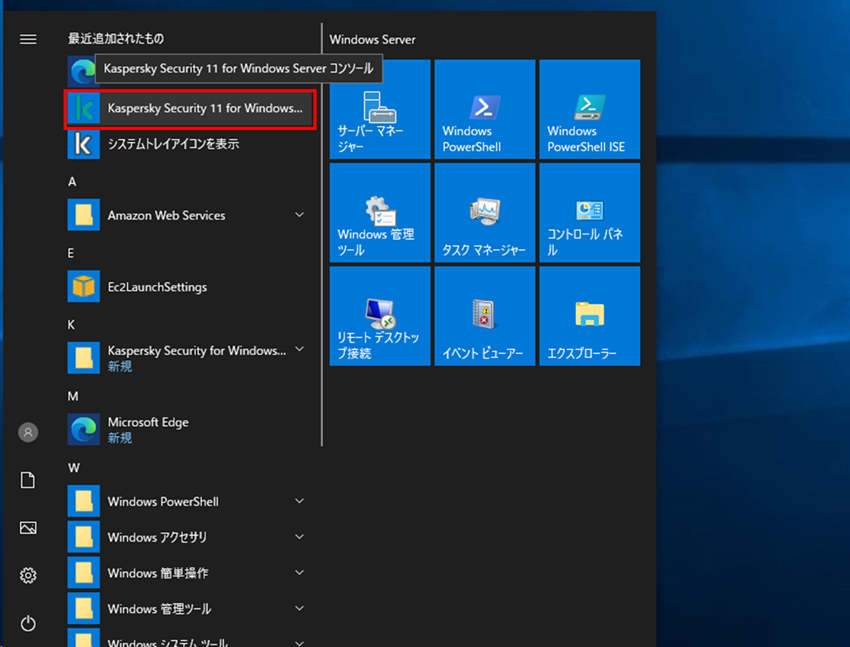850x647 pixels.
Task: Expand the Windows 簡単操作 chevron
Action: (x=299, y=573)
